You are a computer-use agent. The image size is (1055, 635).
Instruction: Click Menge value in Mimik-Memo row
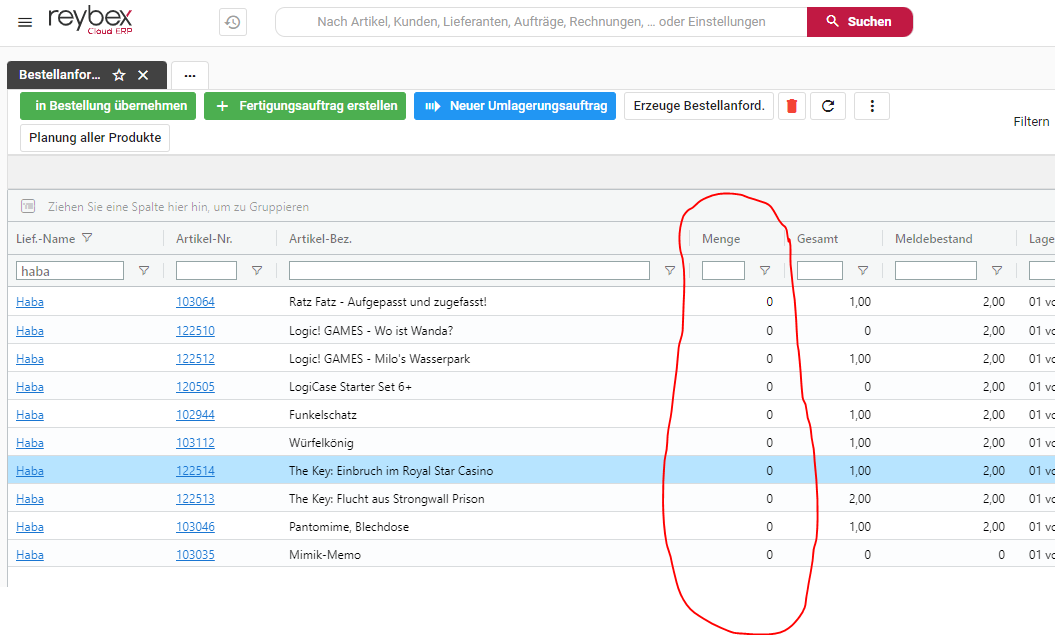[769, 555]
